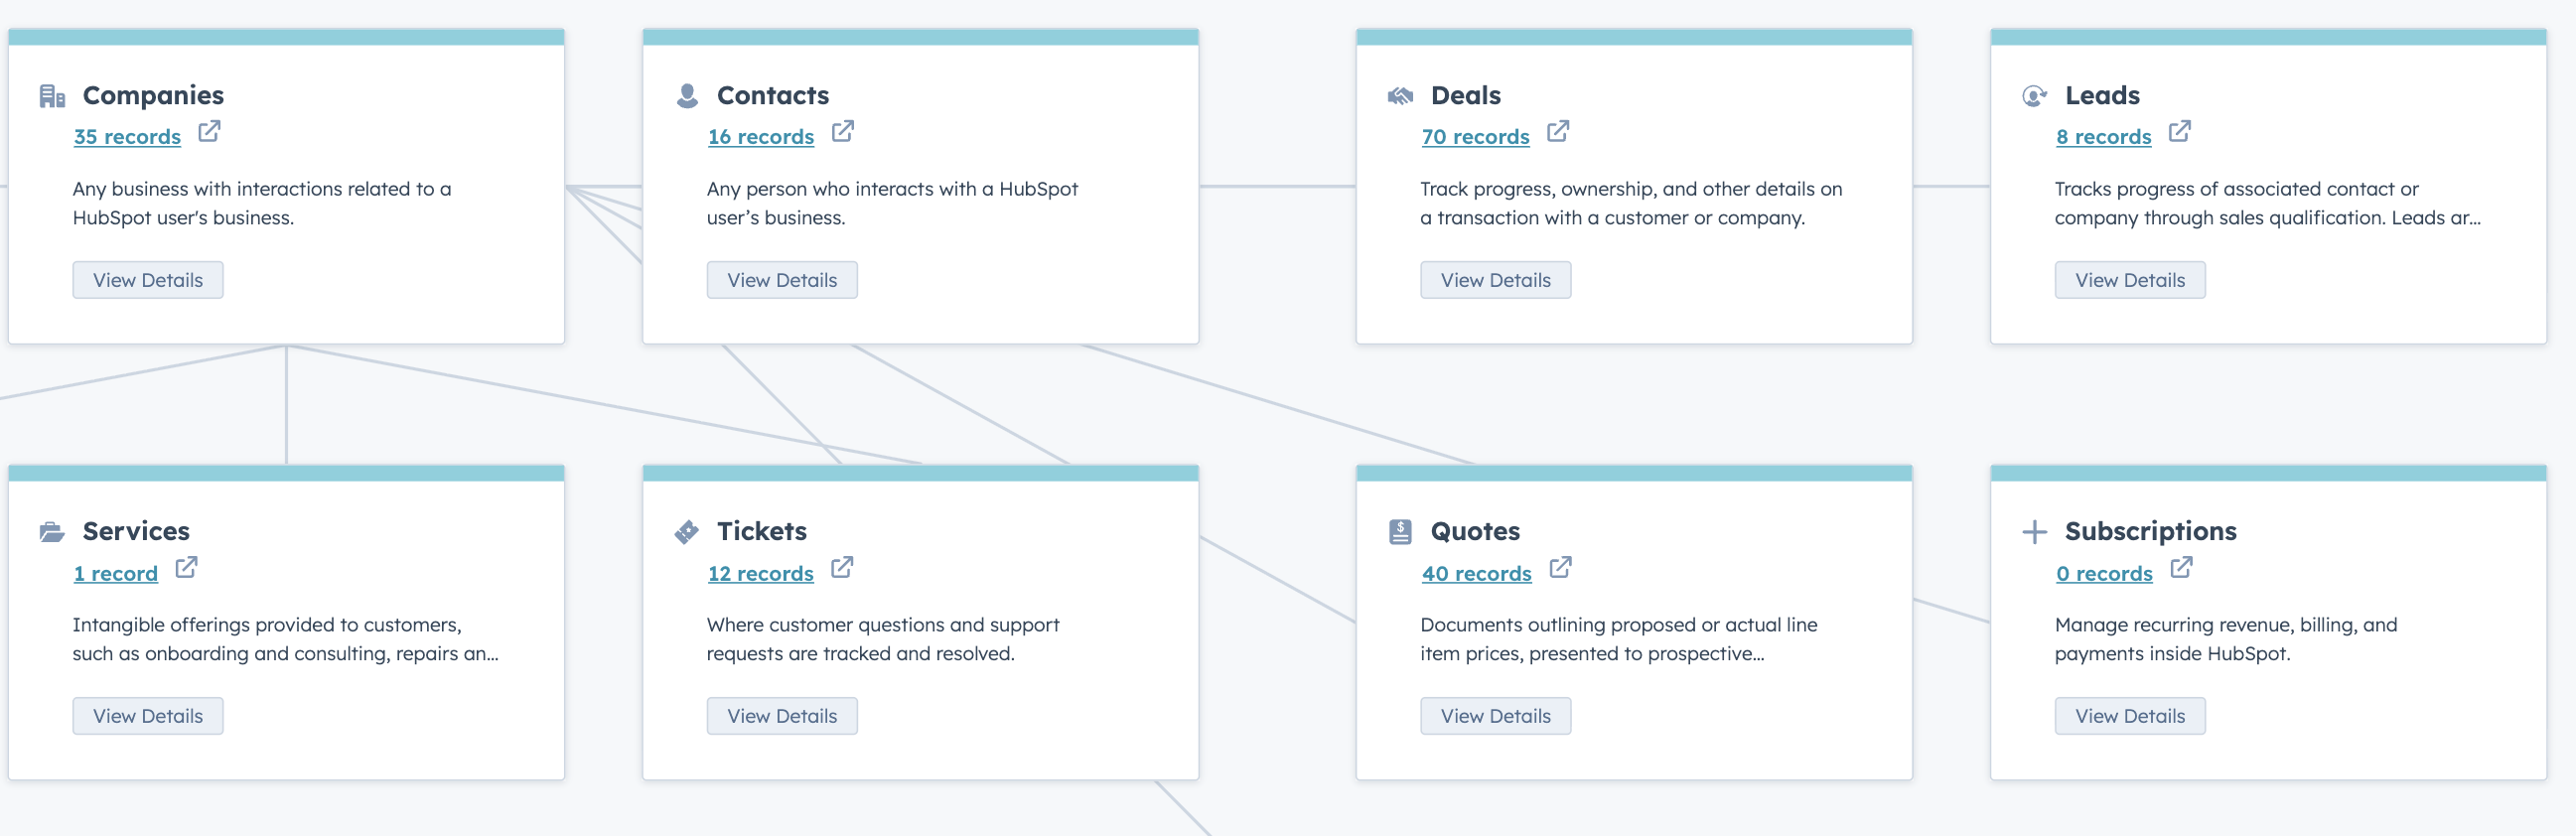This screenshot has height=836, width=2576.
Task: Click the Deals handshake icon
Action: click(x=1400, y=95)
